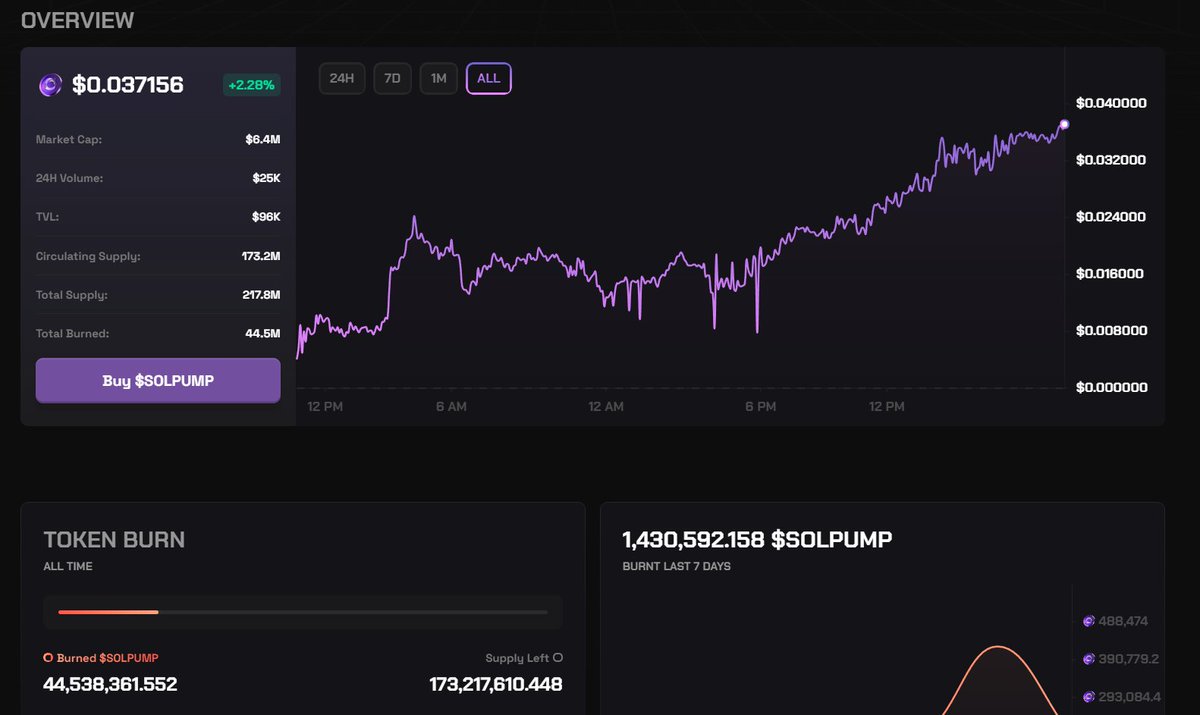This screenshot has width=1200, height=715.
Task: Click the Supply Left label
Action: pyautogui.click(x=517, y=658)
